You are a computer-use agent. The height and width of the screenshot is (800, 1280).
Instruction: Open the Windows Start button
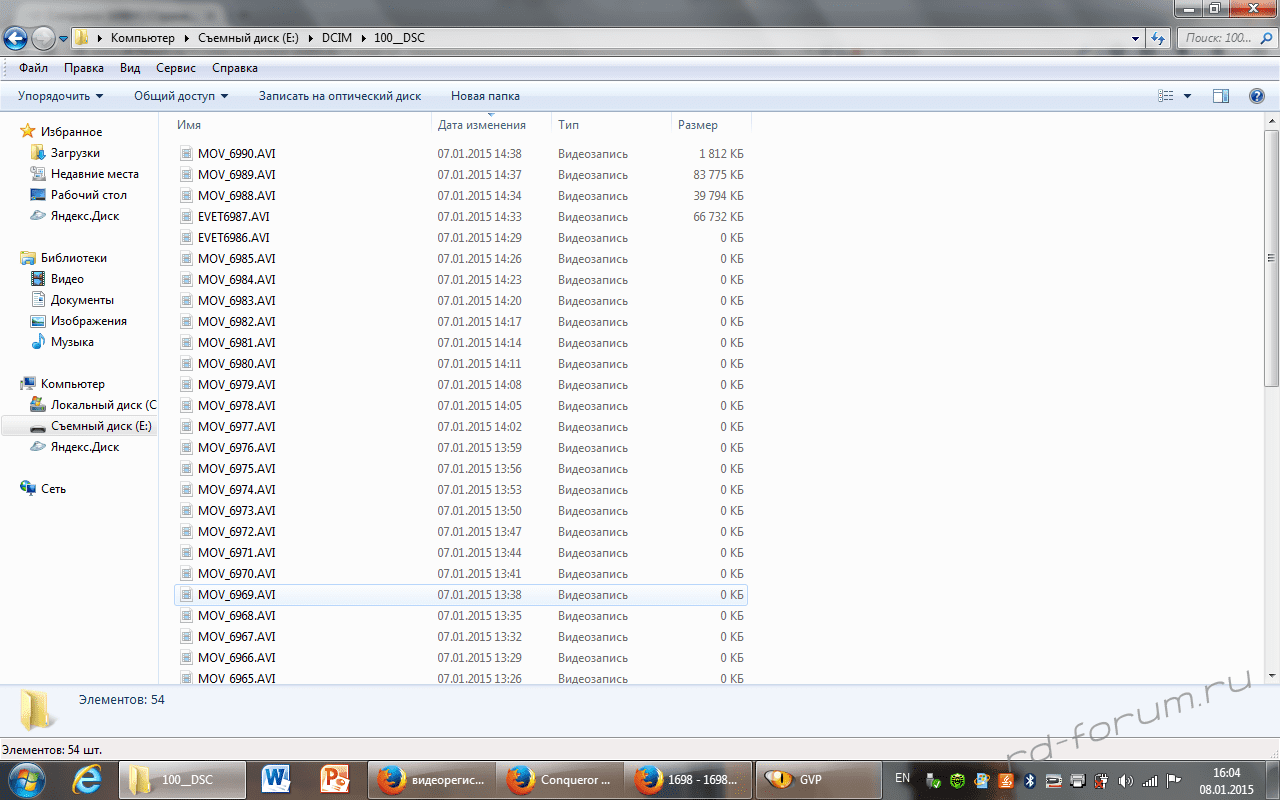(27, 779)
